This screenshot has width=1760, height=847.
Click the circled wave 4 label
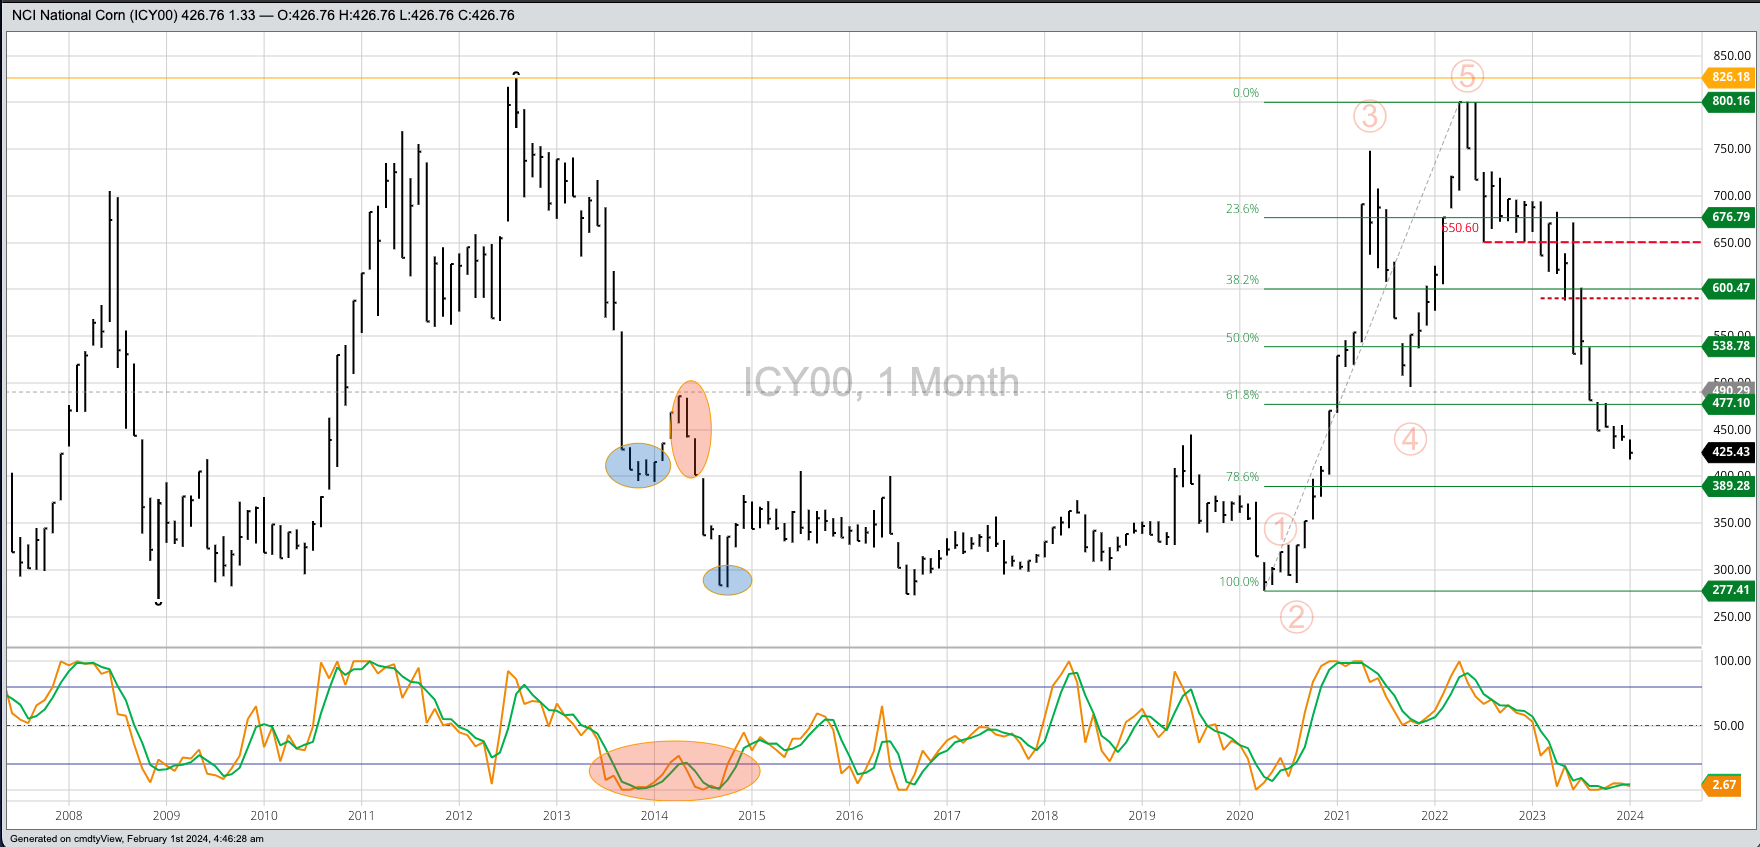click(x=1410, y=439)
